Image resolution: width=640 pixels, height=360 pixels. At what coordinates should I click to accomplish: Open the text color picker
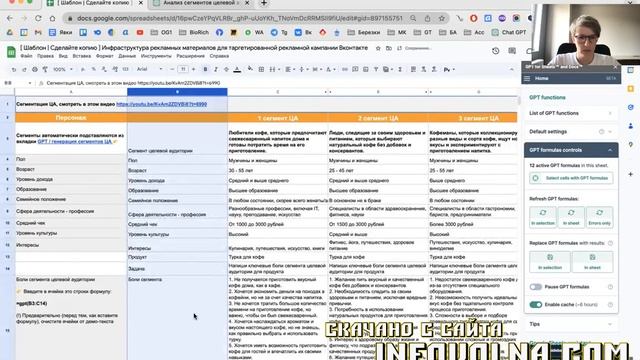coord(237,69)
